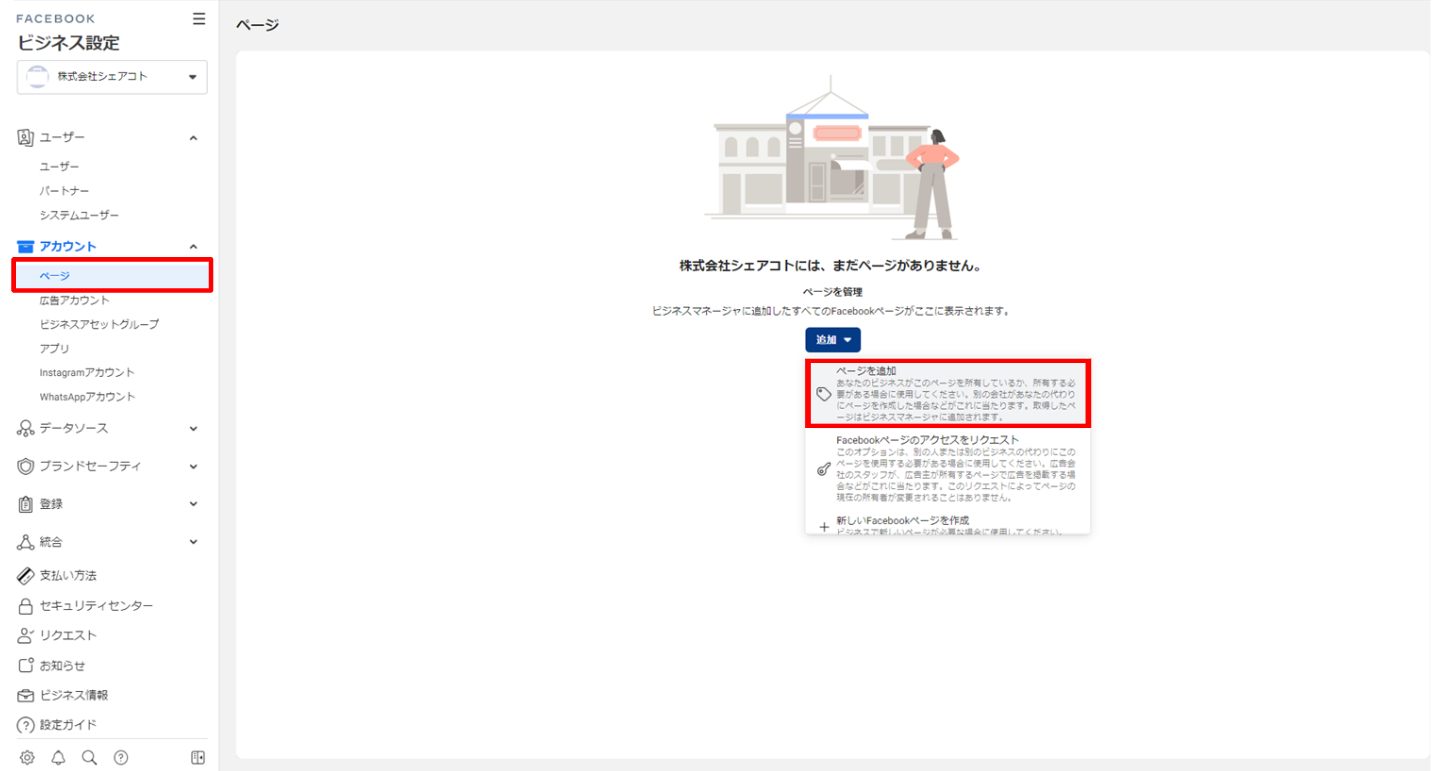Open 広告アカウント in the sidebar
The width and height of the screenshot is (1455, 771).
point(75,300)
